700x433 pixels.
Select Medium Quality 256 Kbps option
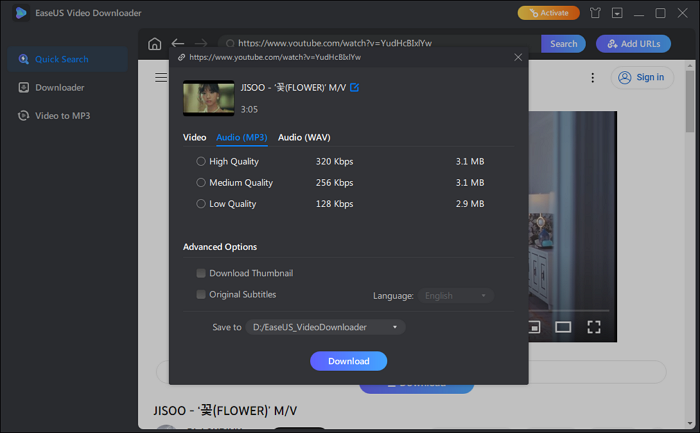pos(201,183)
